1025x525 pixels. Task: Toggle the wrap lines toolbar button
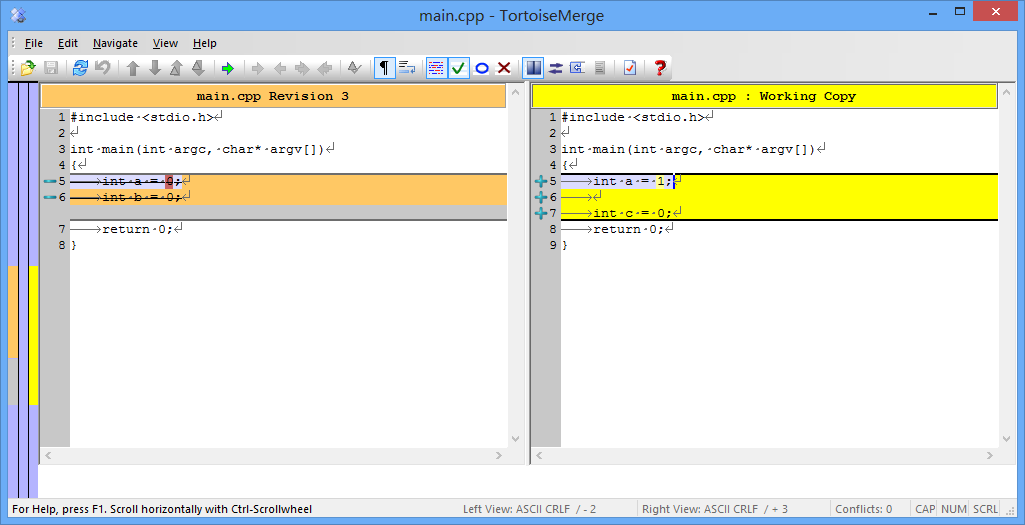pos(407,68)
